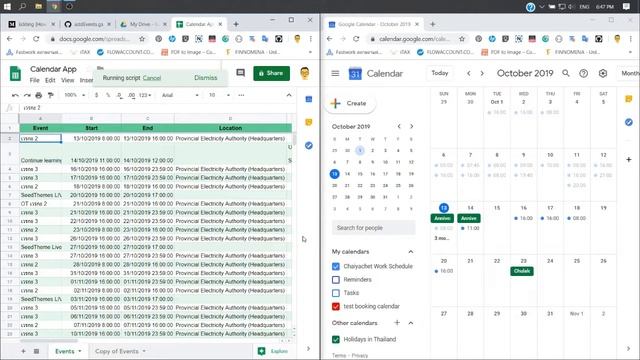Open the Month view dropdown in Calendar
The height and width of the screenshot is (360, 640).
coord(630,73)
